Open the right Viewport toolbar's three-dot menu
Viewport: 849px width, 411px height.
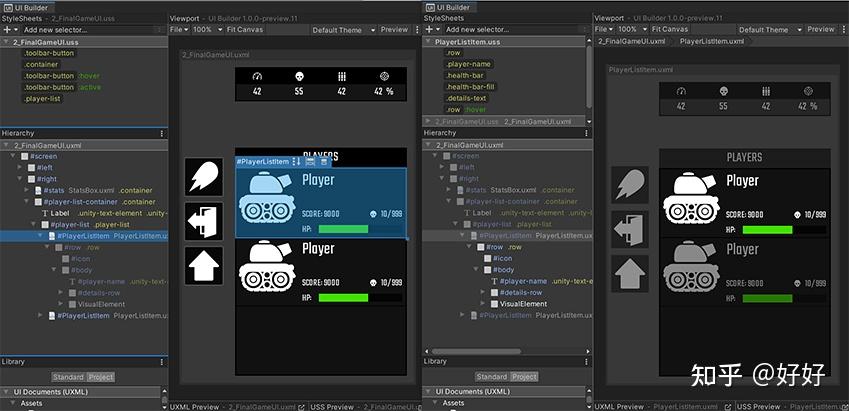tap(843, 29)
